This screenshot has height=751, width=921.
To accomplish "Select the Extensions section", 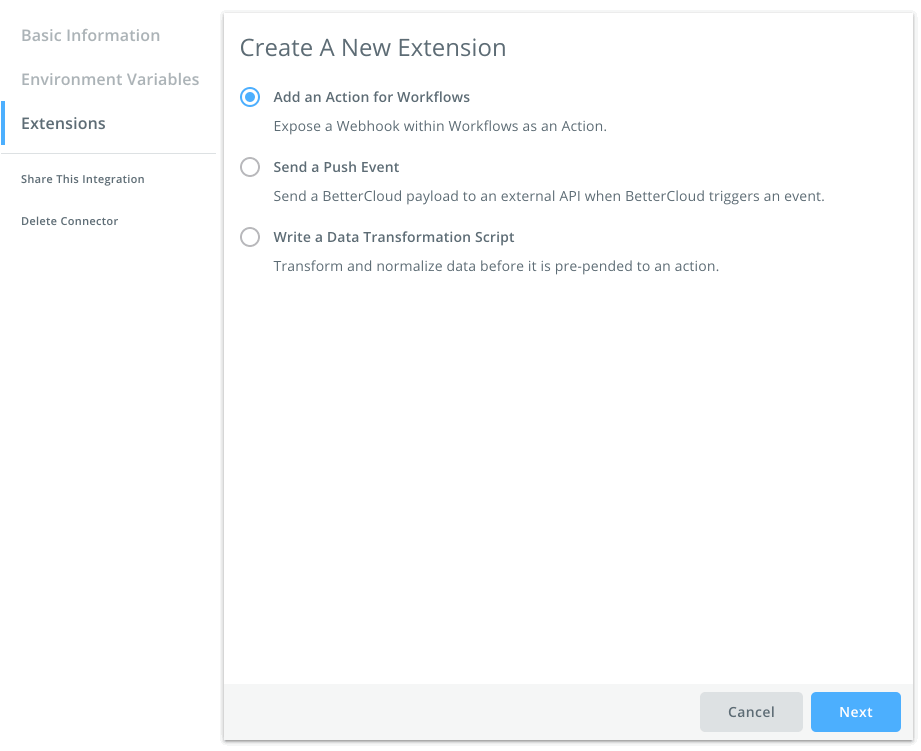I will (63, 123).
